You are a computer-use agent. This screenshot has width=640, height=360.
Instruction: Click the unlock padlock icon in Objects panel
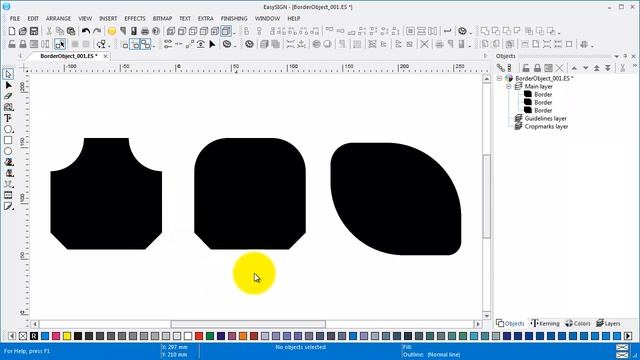pos(526,68)
